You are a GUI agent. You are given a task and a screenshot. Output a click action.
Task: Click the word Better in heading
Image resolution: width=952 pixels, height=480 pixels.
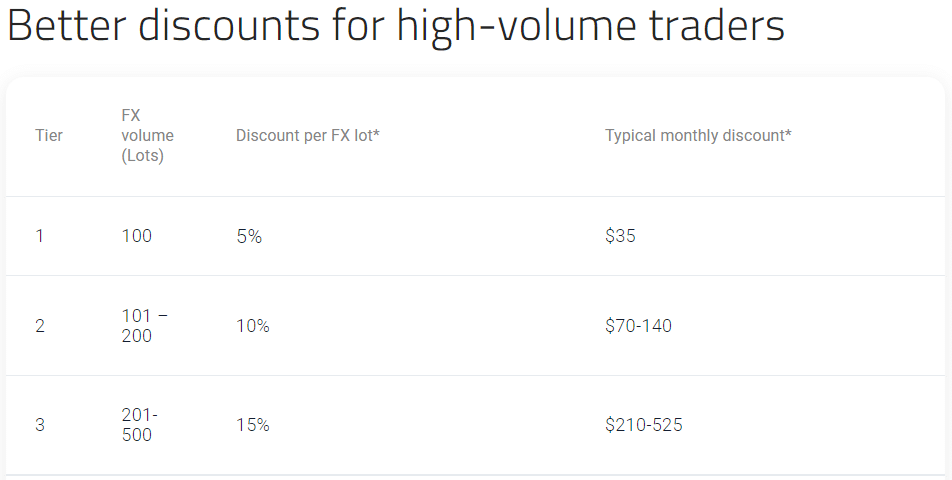(67, 25)
